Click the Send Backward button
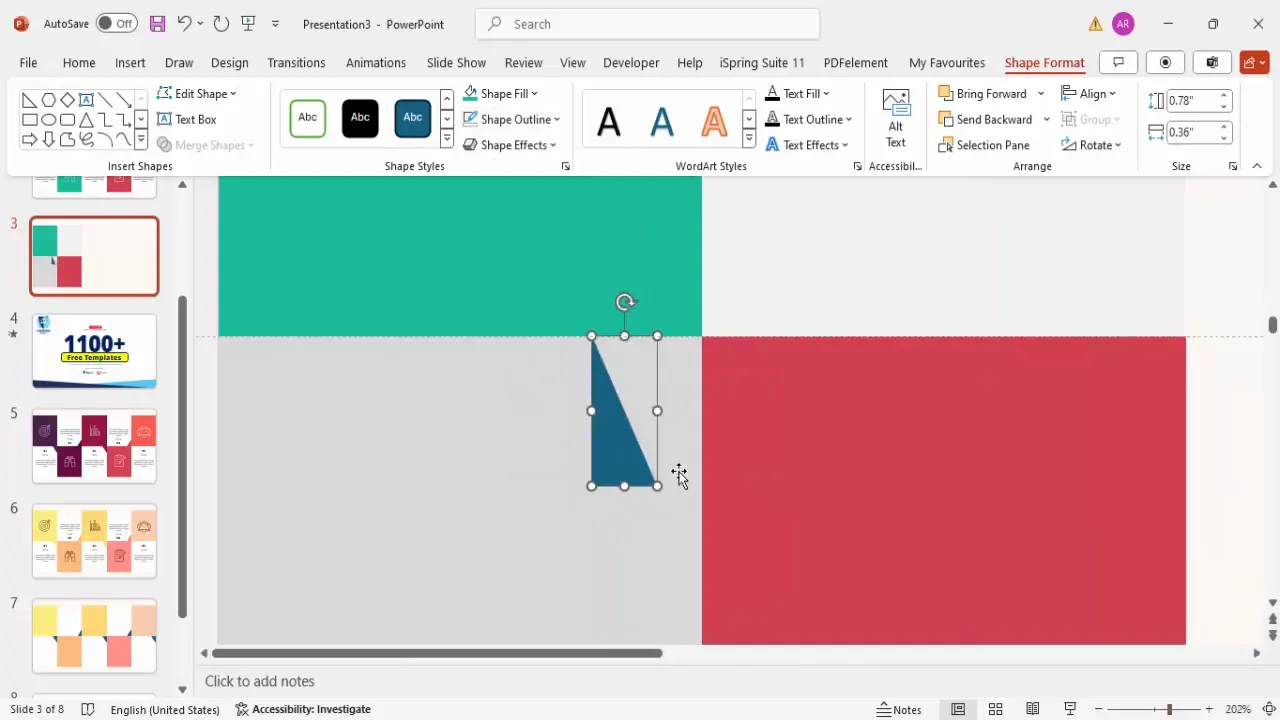Viewport: 1280px width, 720px height. click(x=985, y=119)
